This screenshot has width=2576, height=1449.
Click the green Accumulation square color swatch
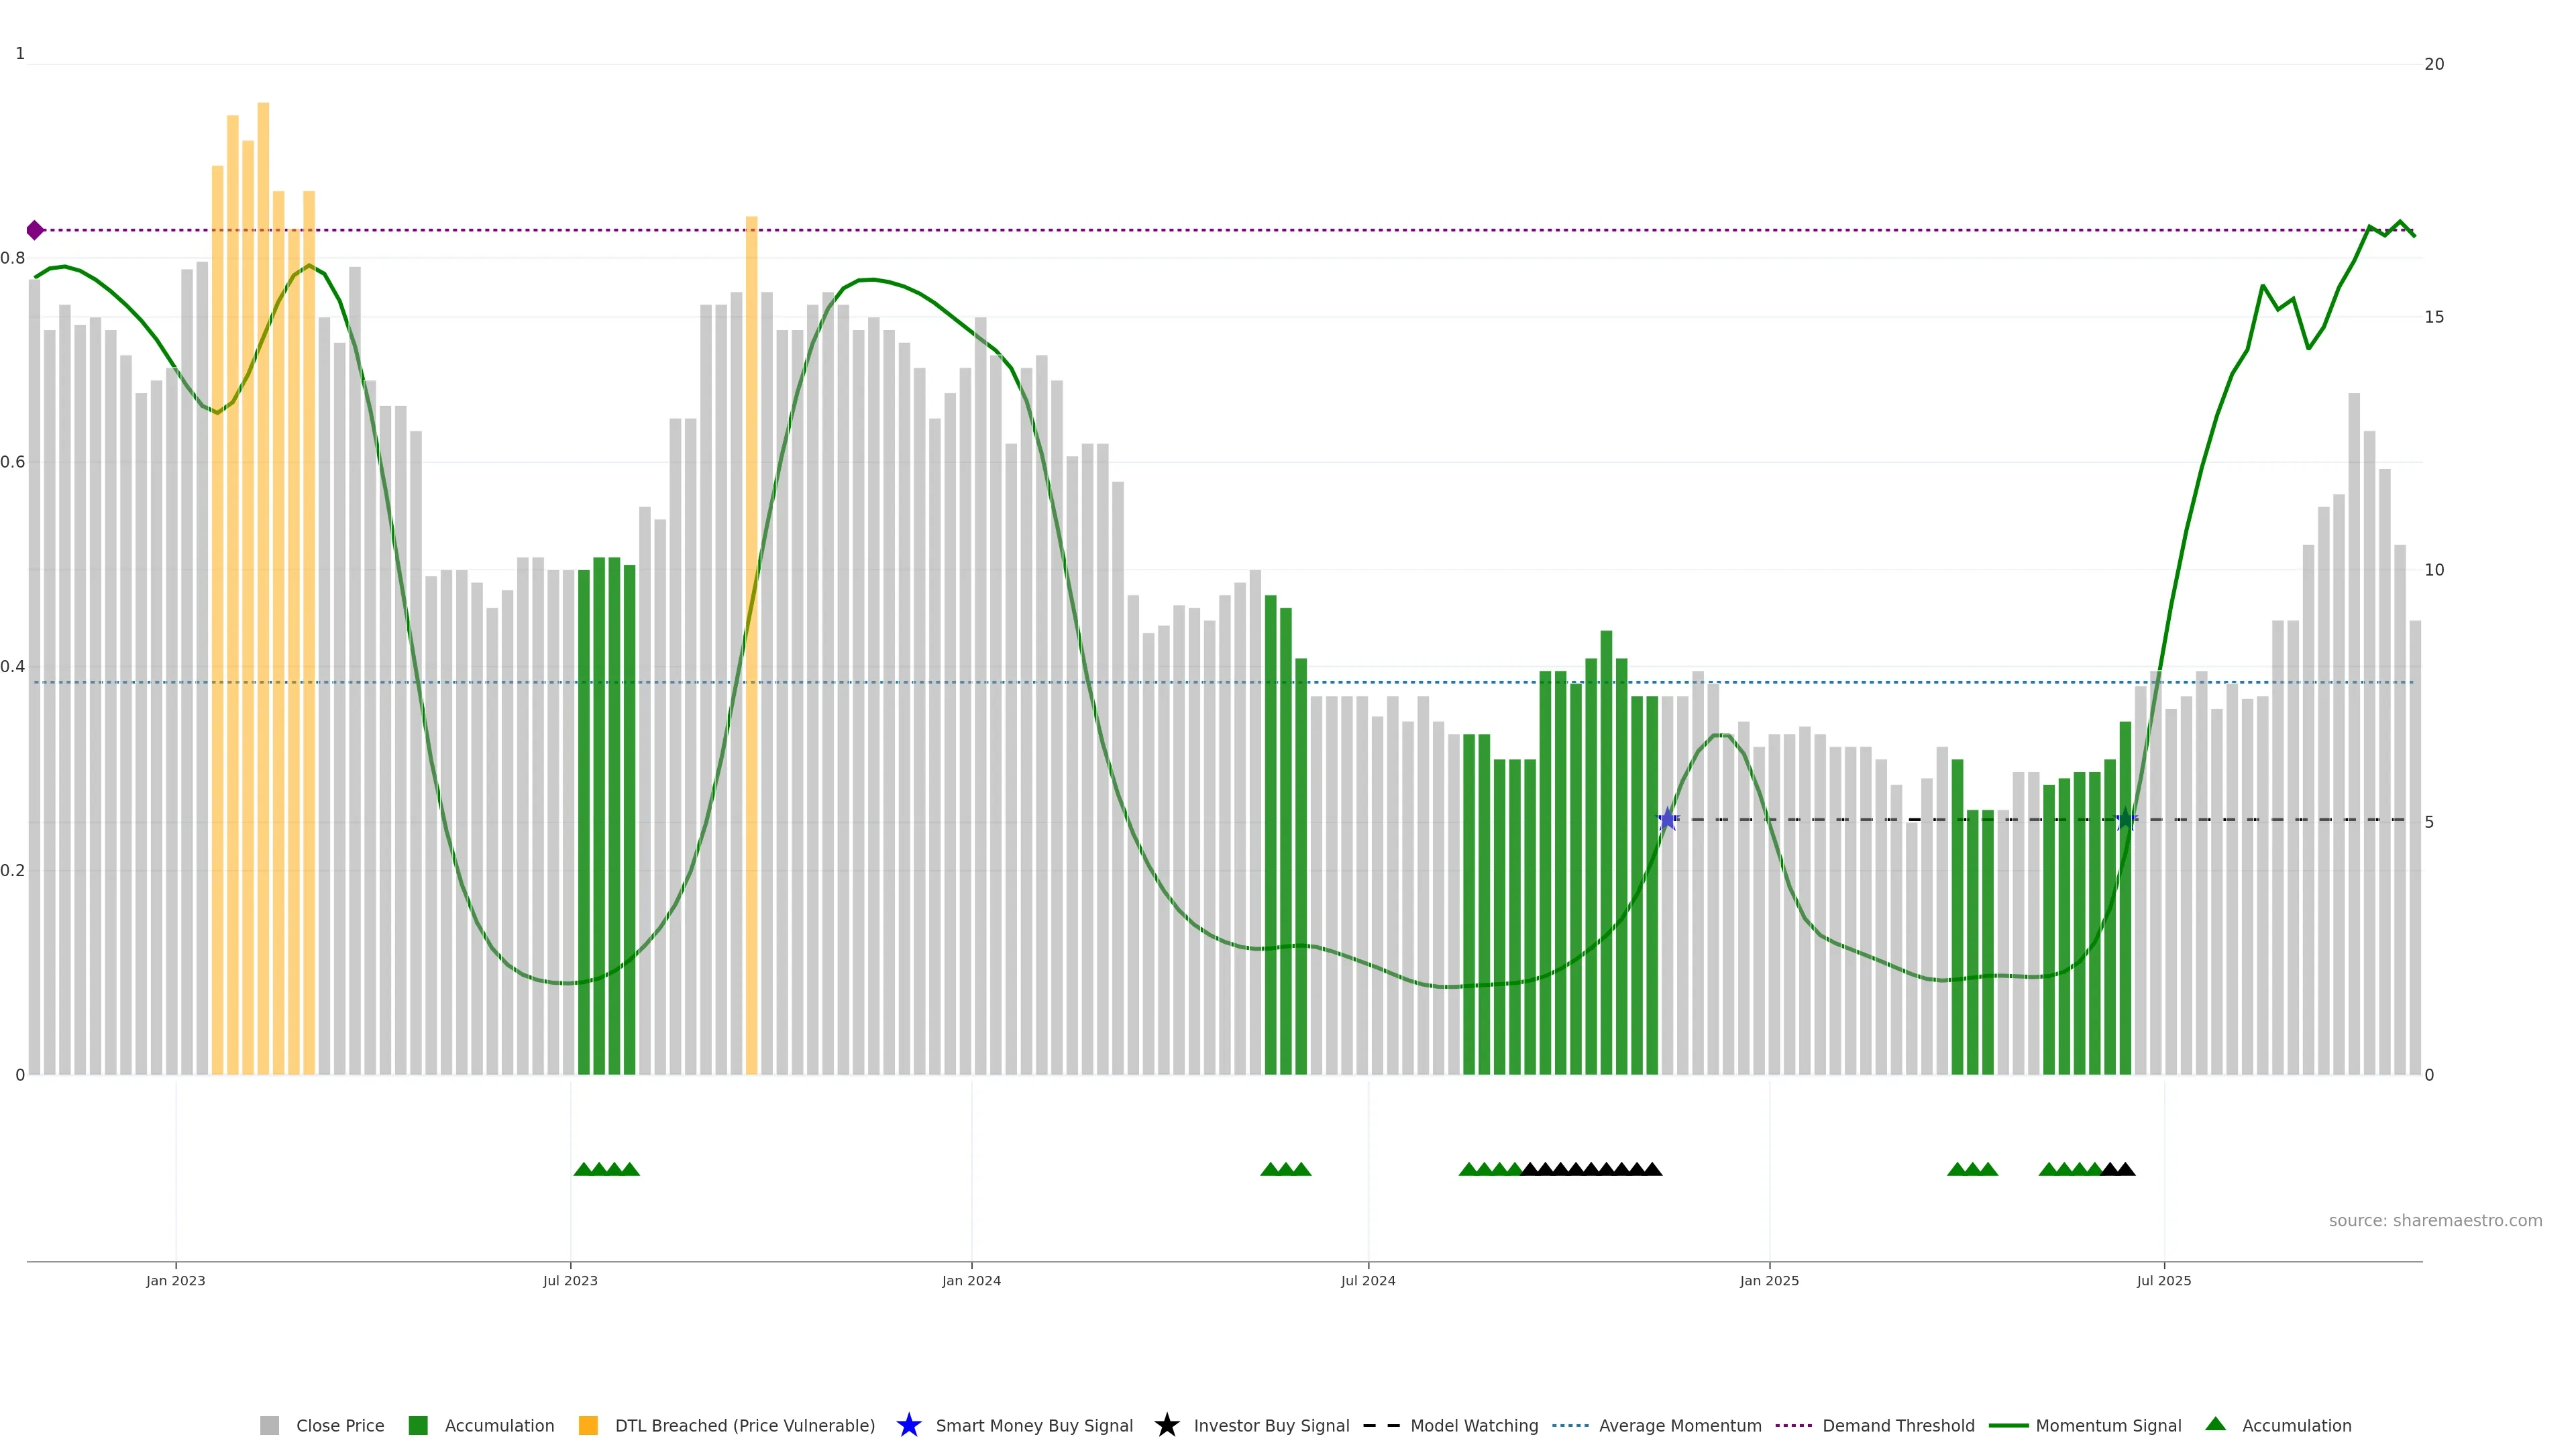point(418,1425)
